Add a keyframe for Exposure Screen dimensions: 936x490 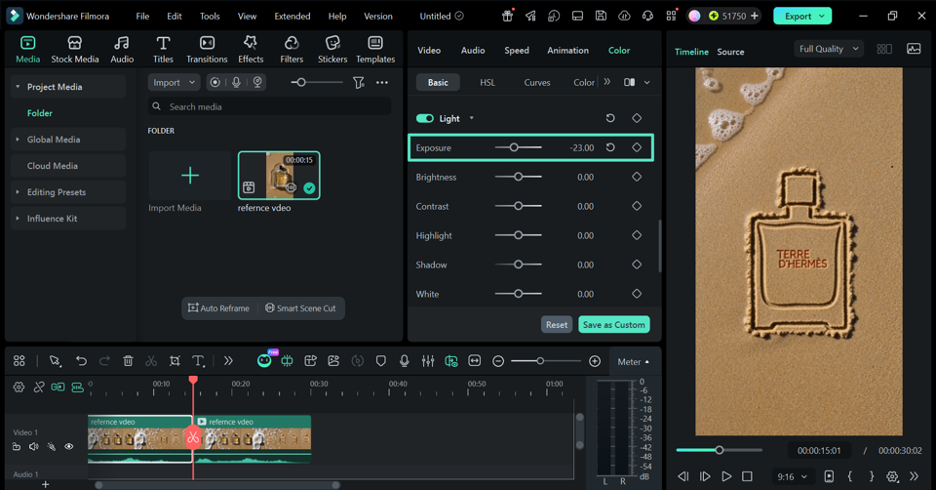[637, 147]
